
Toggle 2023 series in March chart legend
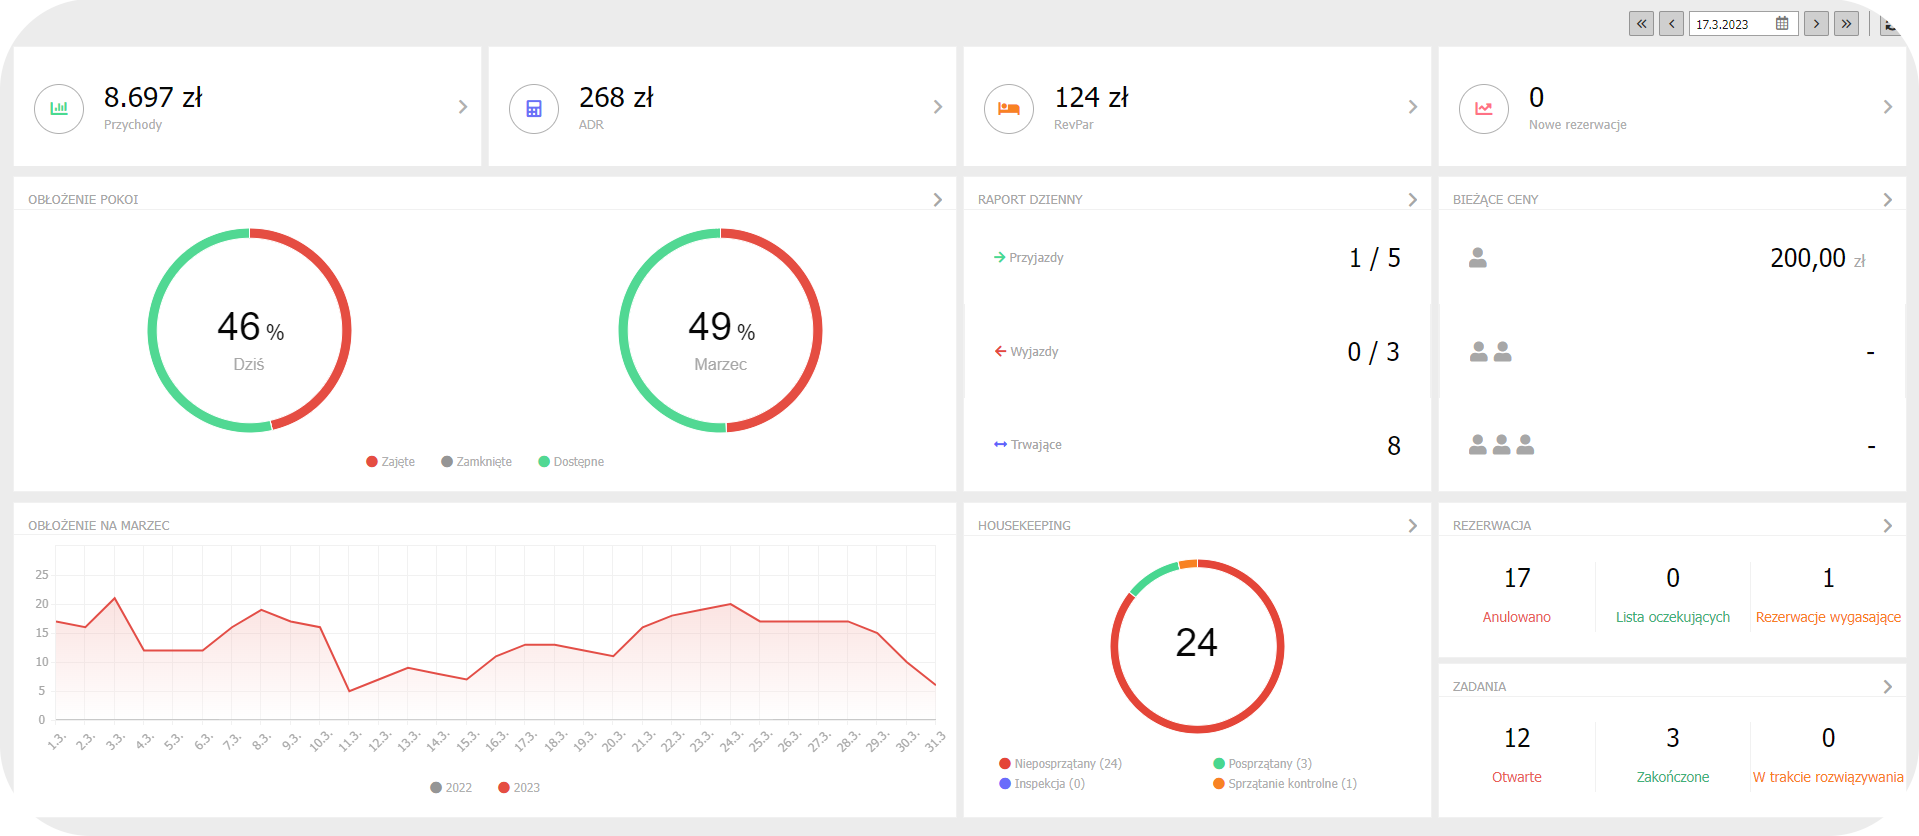pos(519,788)
